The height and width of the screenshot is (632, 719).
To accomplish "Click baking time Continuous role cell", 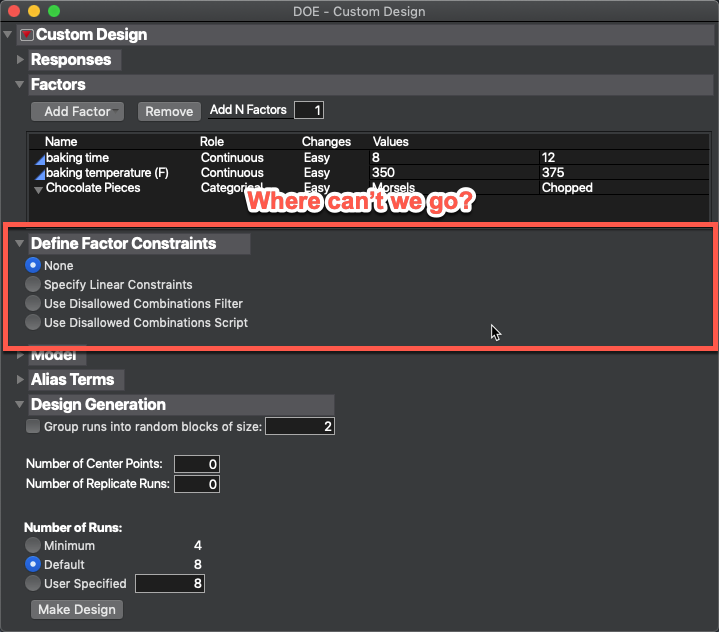I will tap(232, 158).
